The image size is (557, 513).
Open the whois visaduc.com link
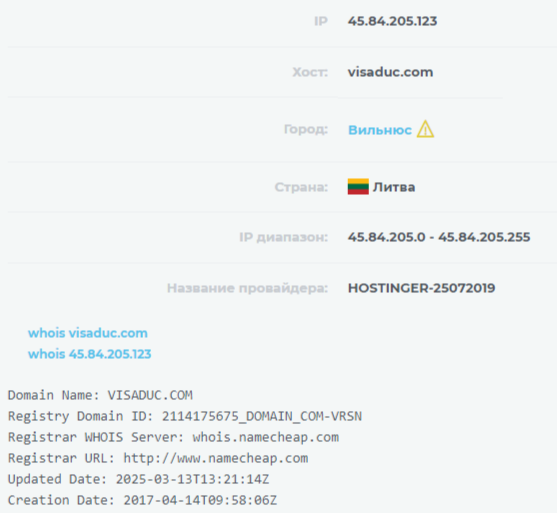(x=88, y=333)
